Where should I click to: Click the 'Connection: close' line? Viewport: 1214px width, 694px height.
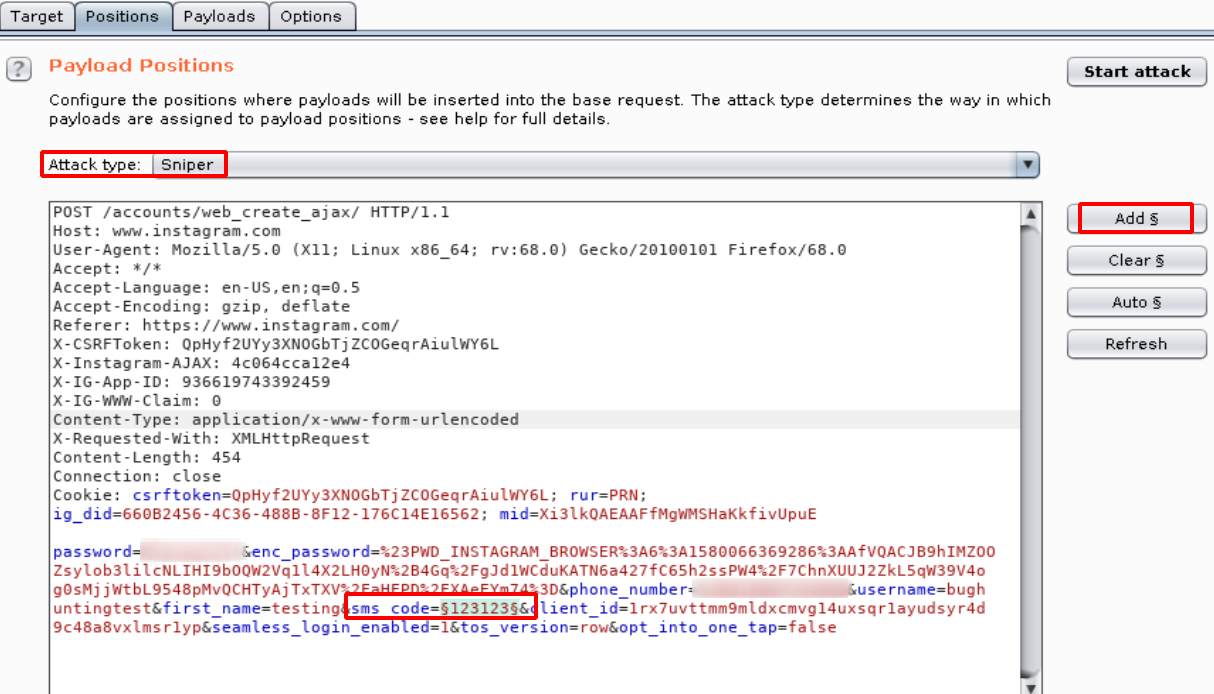137,477
